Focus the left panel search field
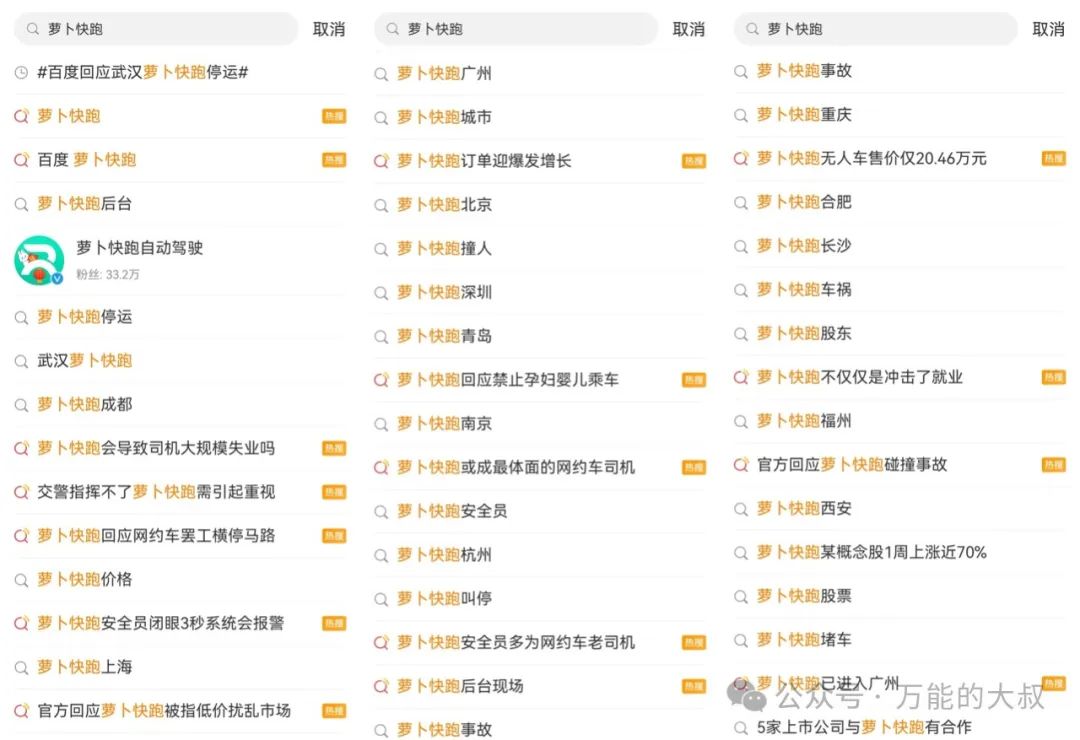 tap(156, 29)
